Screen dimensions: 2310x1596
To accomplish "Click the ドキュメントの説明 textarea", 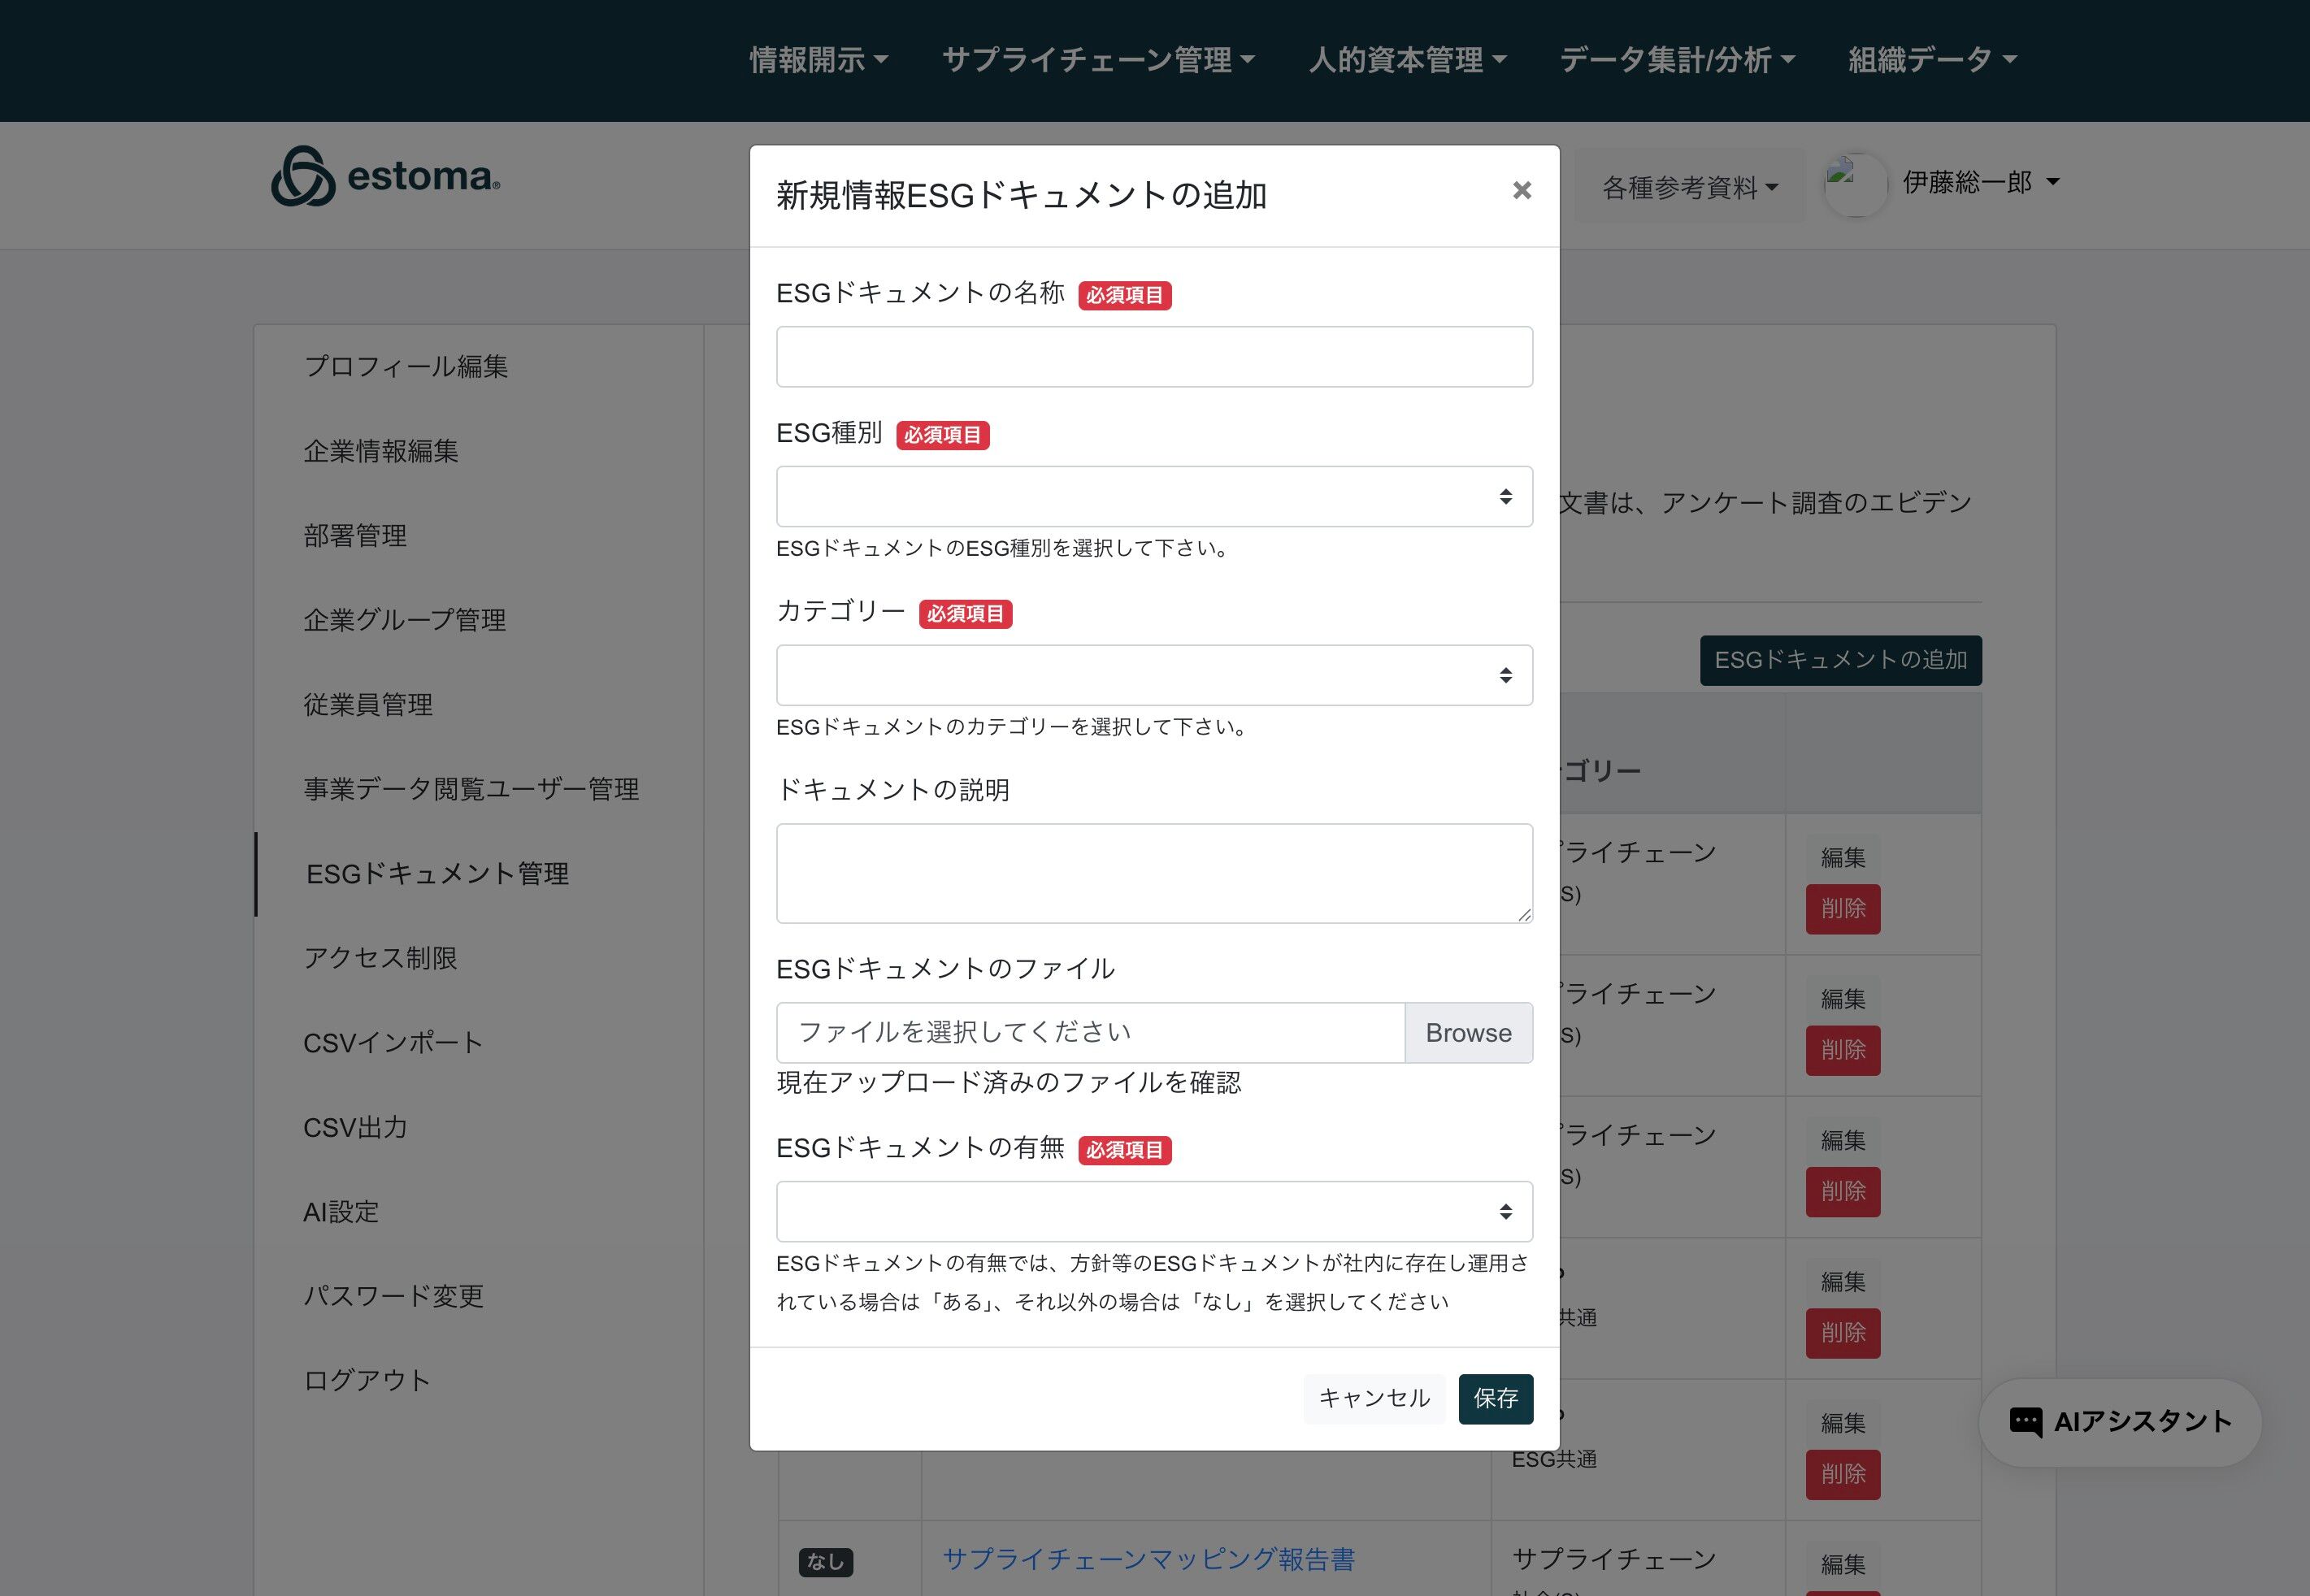I will (x=1154, y=873).
